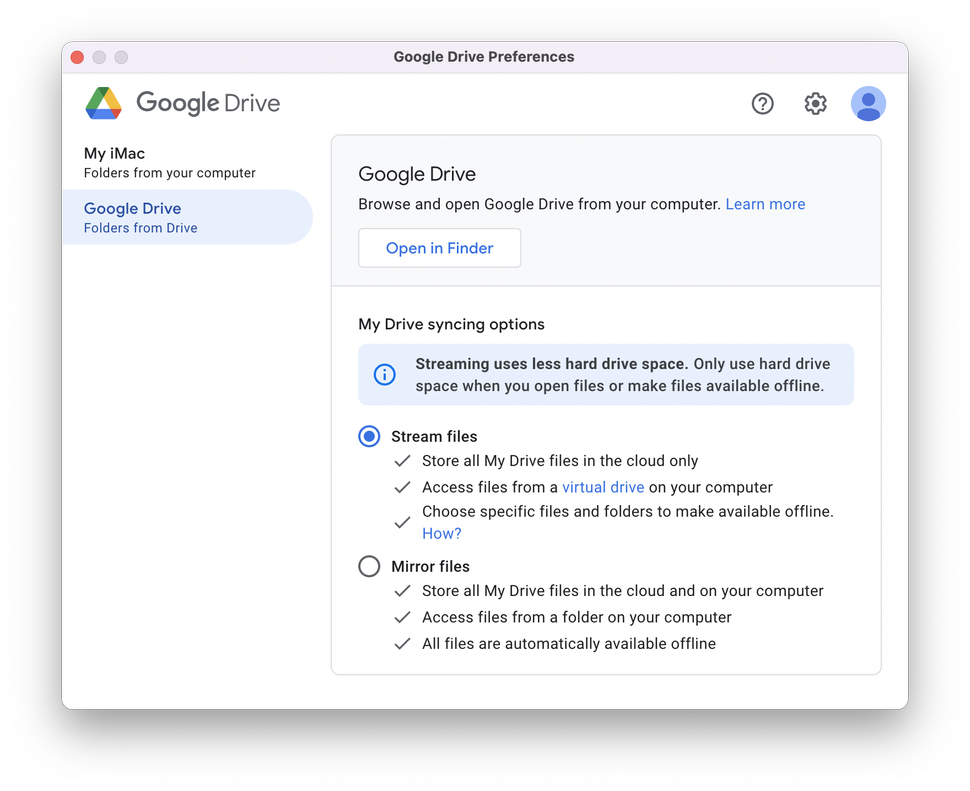Click the Google Drive Preferences title bar

click(484, 57)
